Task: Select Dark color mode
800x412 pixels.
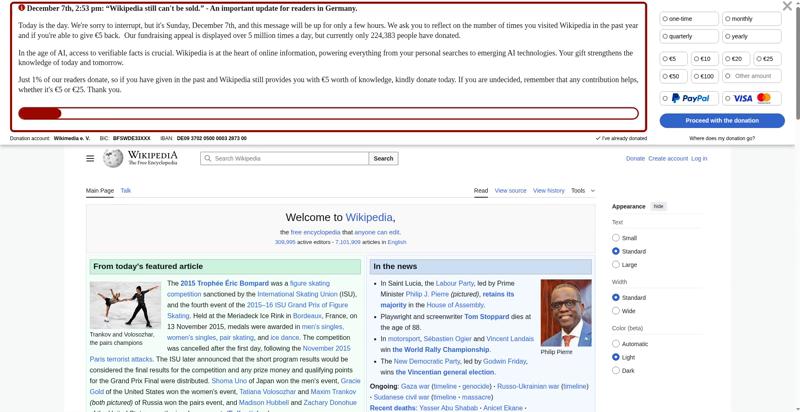Action: [616, 370]
